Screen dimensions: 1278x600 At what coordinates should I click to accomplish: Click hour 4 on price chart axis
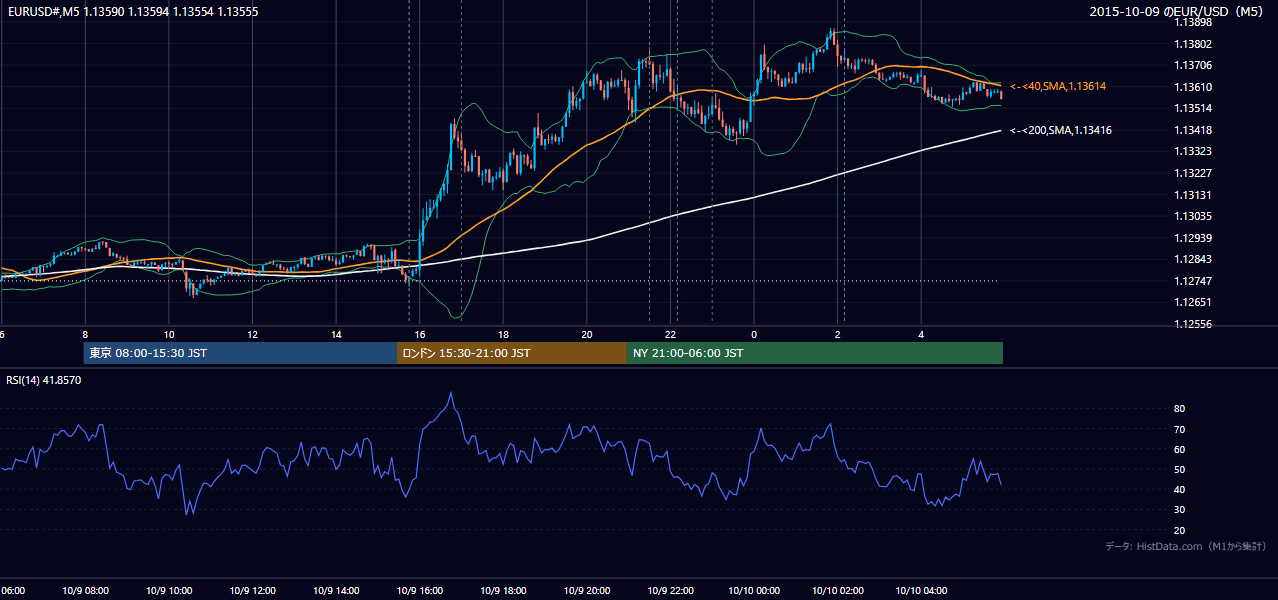tap(921, 334)
